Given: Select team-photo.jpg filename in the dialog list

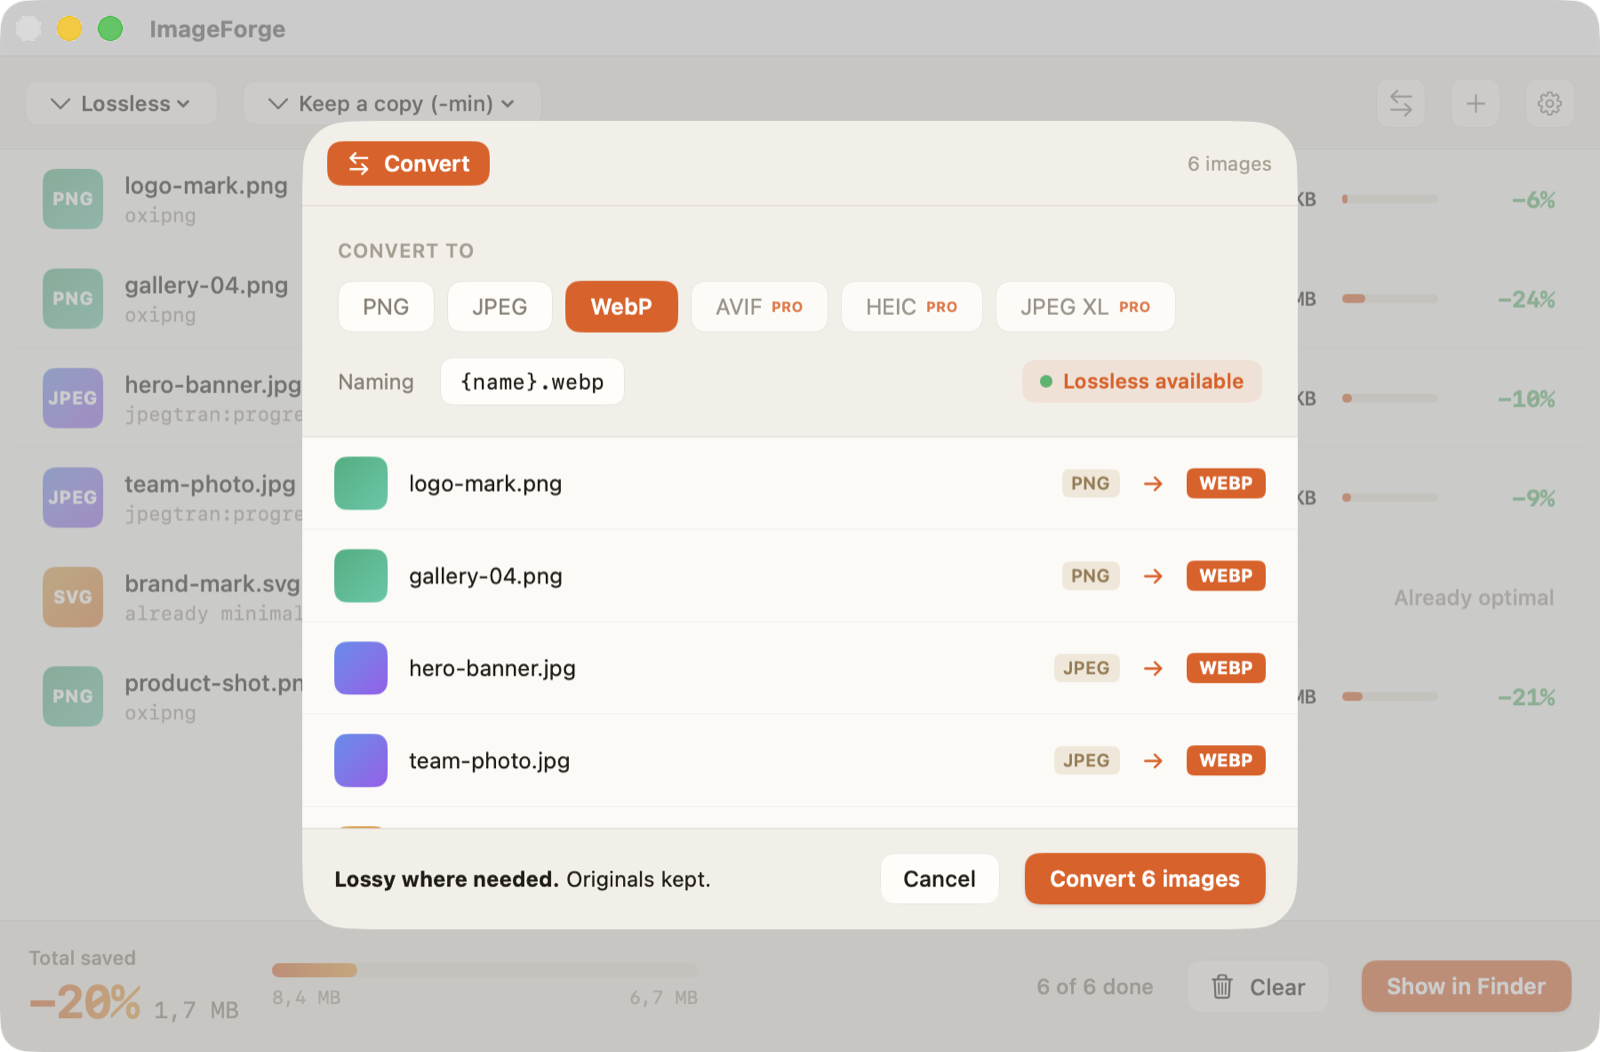Looking at the screenshot, I should pyautogui.click(x=489, y=761).
